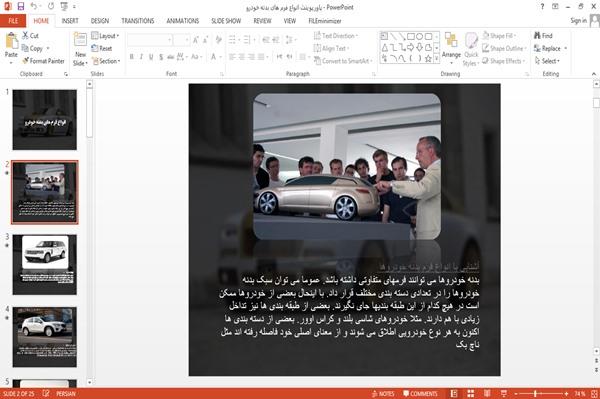Viewport: 600px width, 399px height.
Task: Click the zoom in plus icon
Action: coord(566,394)
